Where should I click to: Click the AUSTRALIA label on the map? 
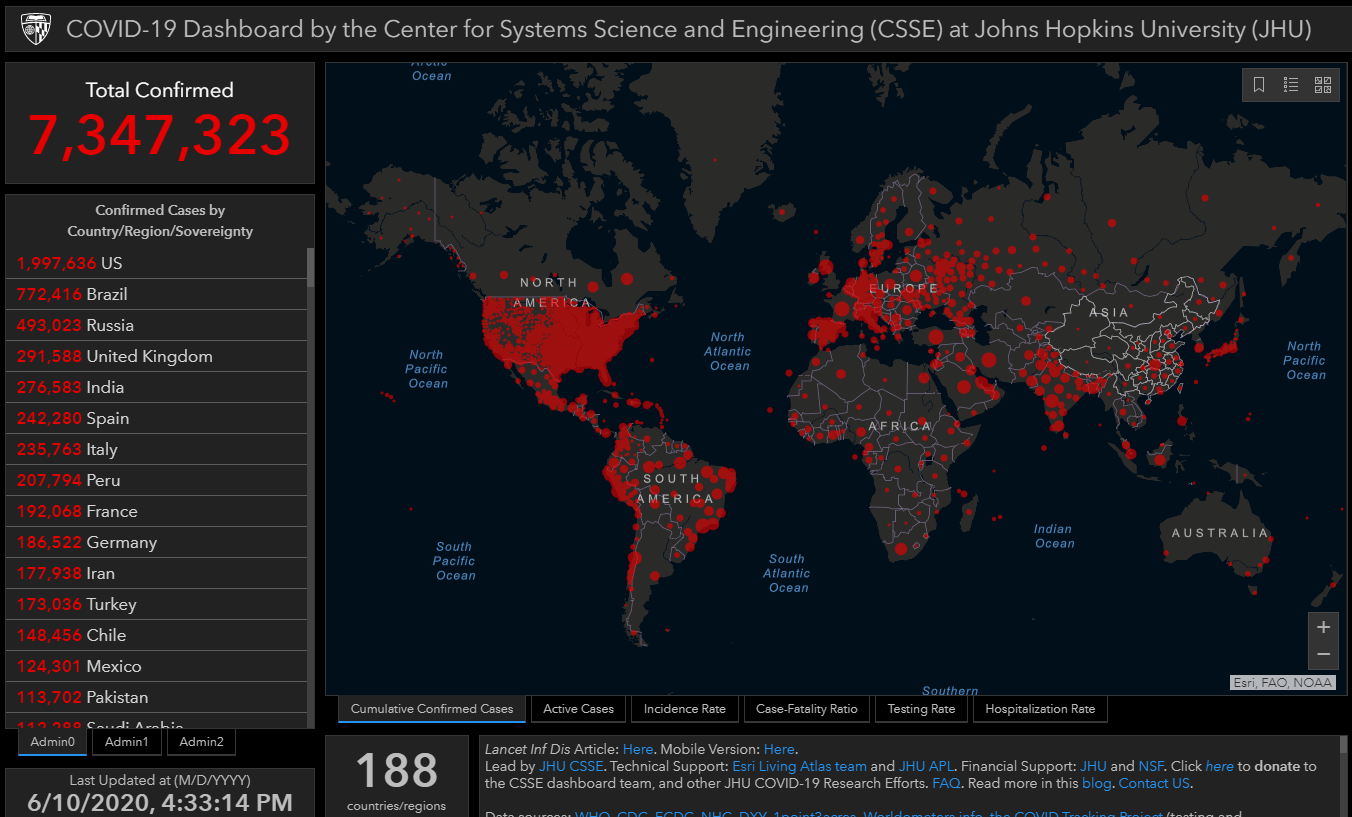[1220, 533]
